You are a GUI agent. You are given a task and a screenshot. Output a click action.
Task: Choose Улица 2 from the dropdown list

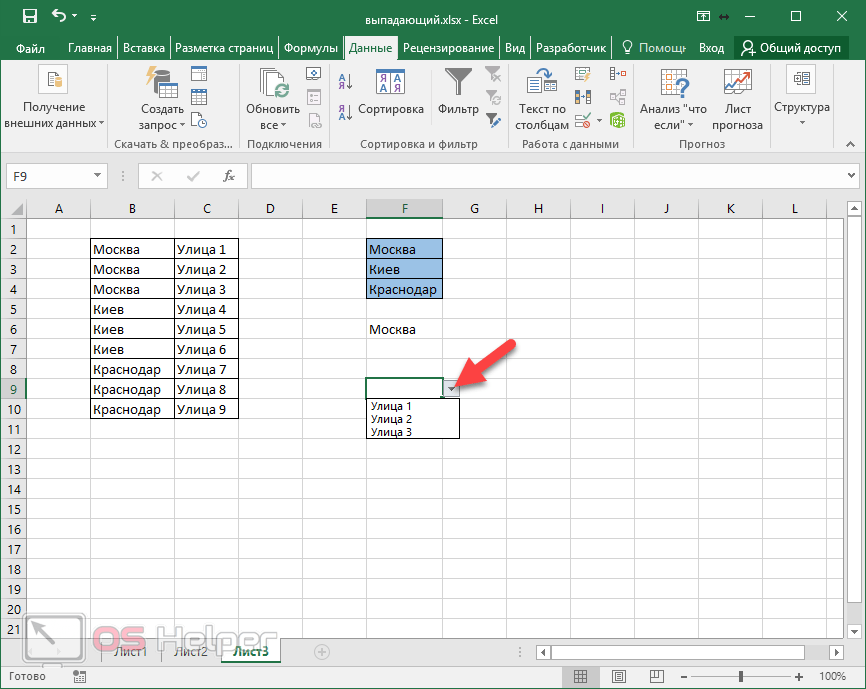[x=391, y=419]
